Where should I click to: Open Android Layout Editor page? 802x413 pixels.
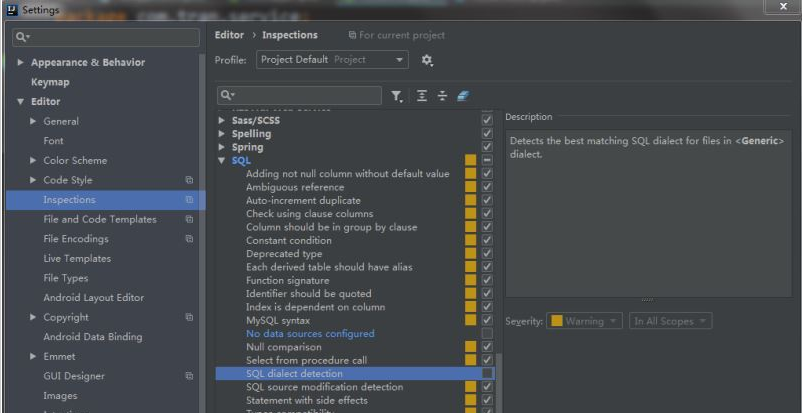pyautogui.click(x=94, y=297)
